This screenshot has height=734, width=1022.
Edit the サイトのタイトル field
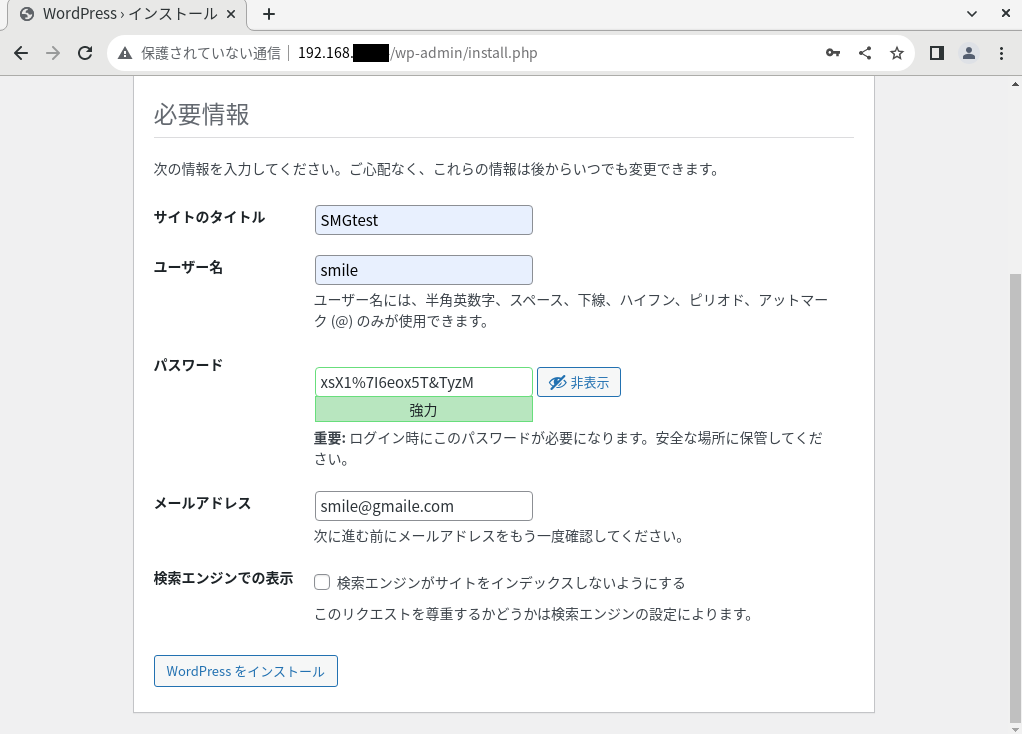[424, 220]
